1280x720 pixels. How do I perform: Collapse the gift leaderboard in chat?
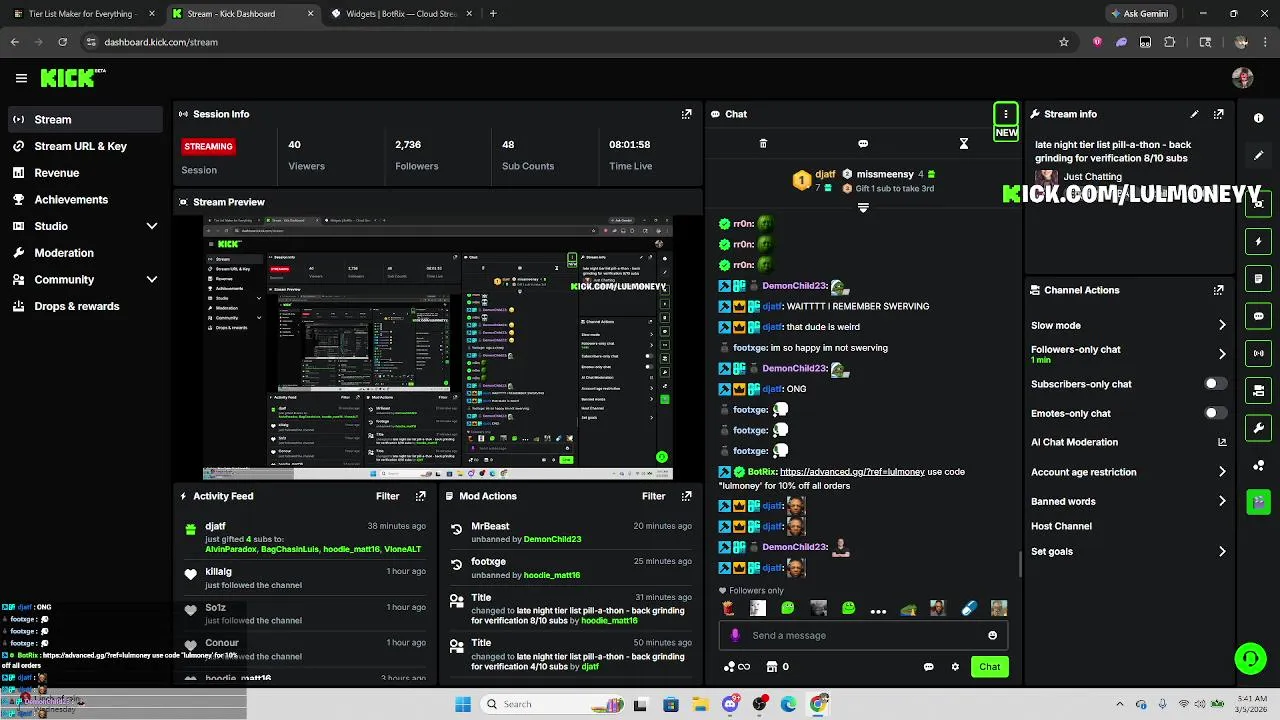tap(863, 207)
